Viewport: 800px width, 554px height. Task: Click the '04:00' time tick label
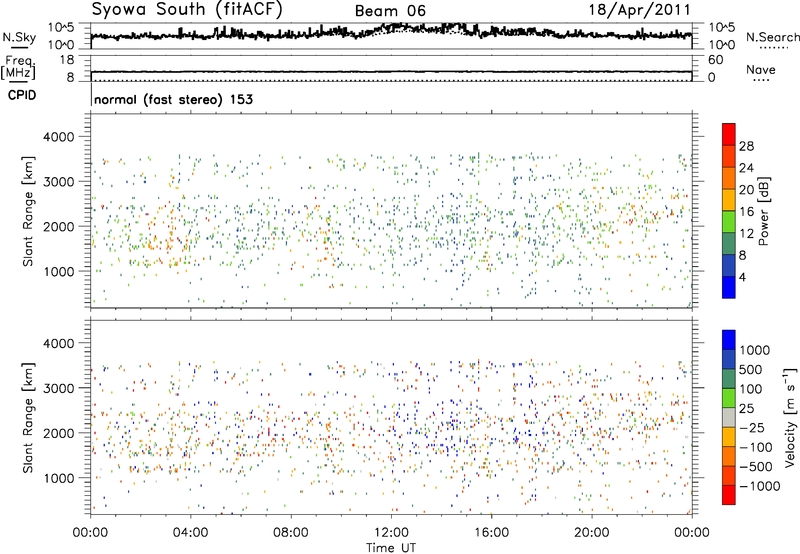click(x=190, y=533)
